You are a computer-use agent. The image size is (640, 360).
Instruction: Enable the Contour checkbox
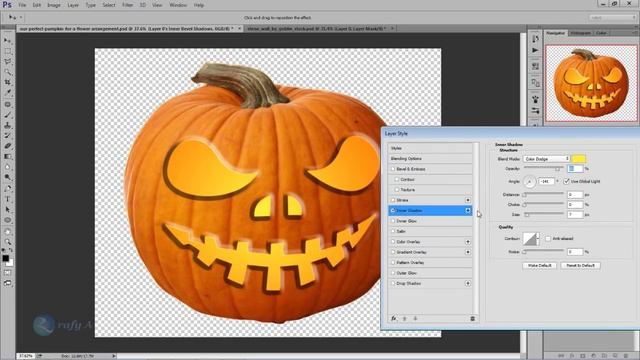396,180
